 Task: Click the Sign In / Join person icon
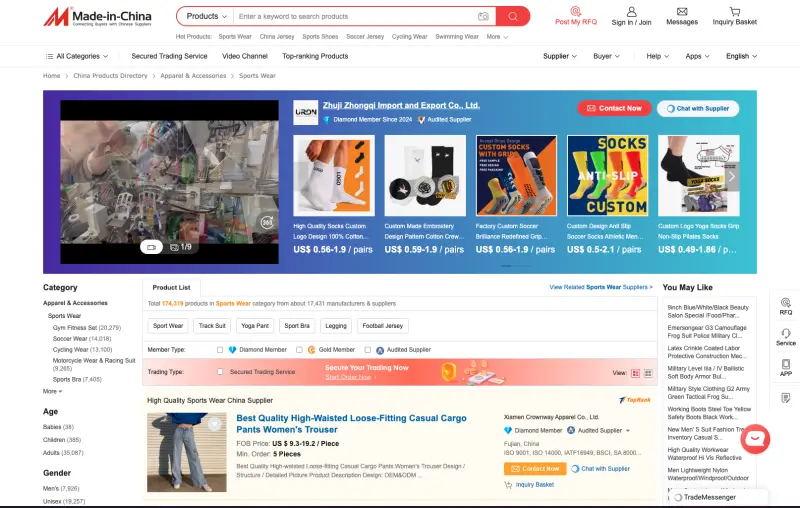coord(631,11)
